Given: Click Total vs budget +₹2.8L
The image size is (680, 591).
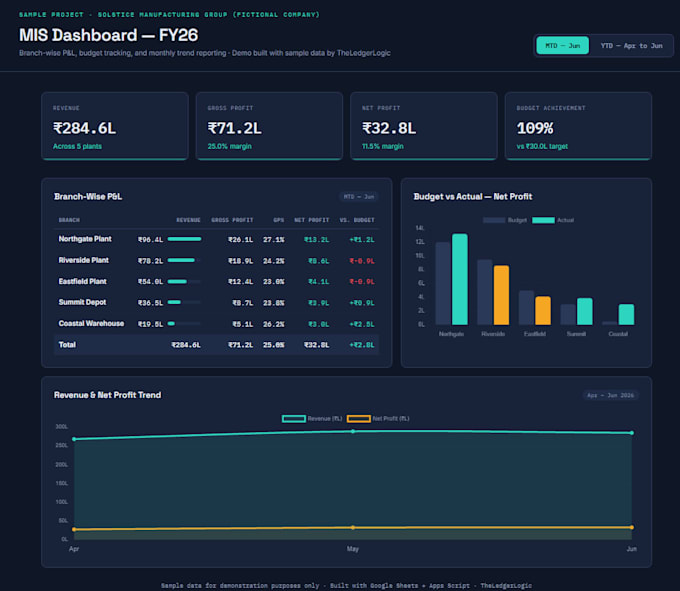Looking at the screenshot, I should 362,345.
